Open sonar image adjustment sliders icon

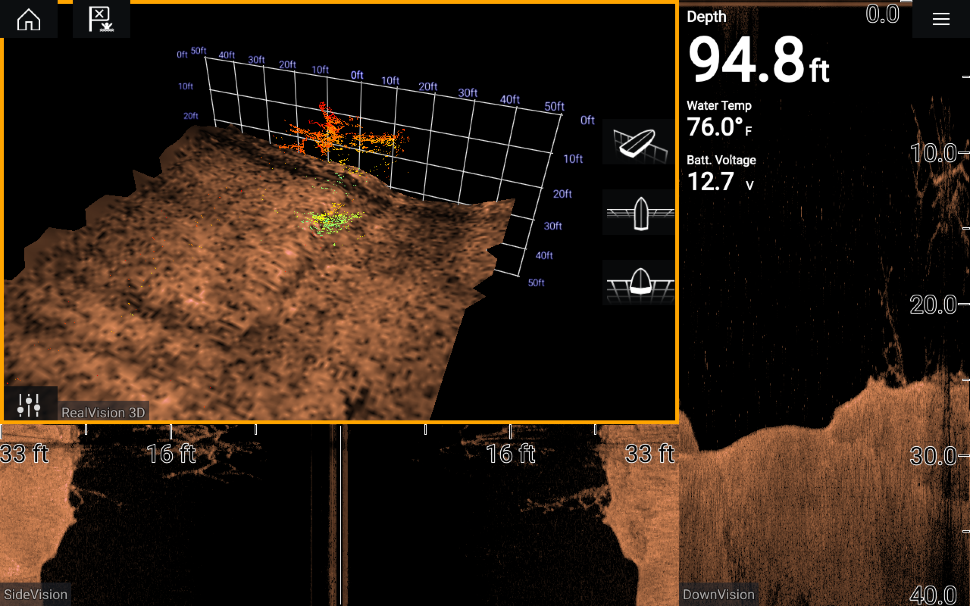[30, 404]
